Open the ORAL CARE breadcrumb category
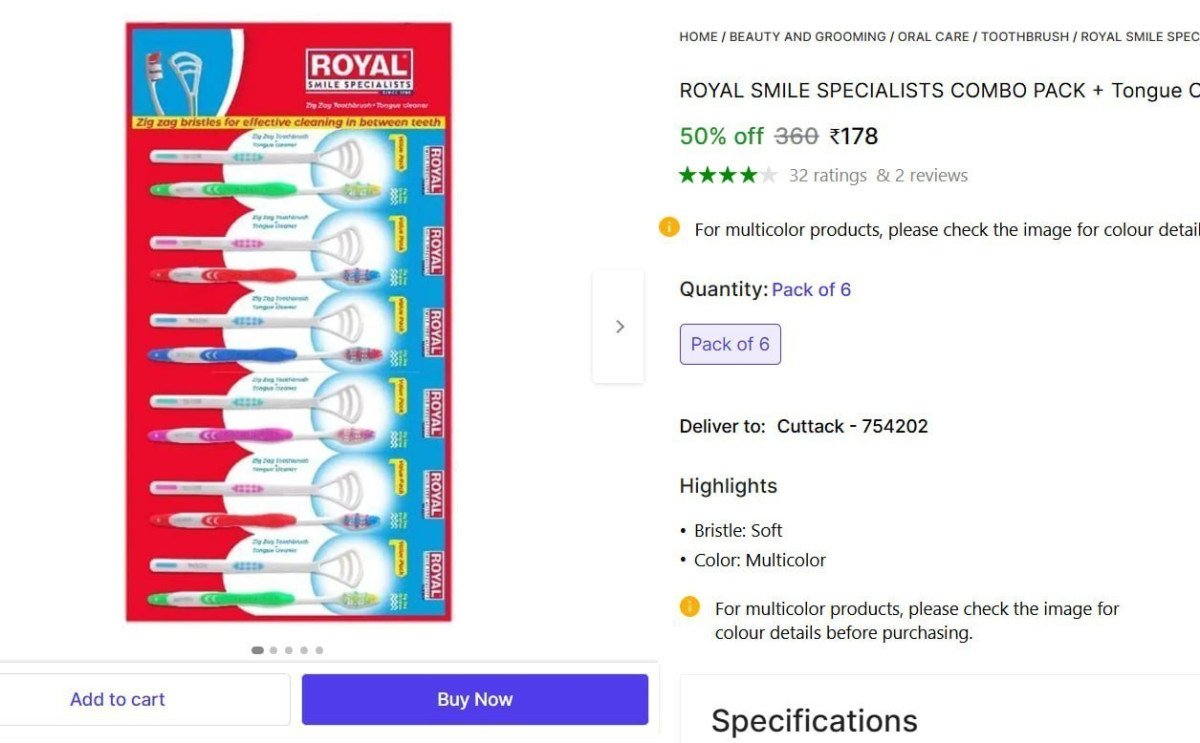This screenshot has width=1200, height=743. point(933,36)
